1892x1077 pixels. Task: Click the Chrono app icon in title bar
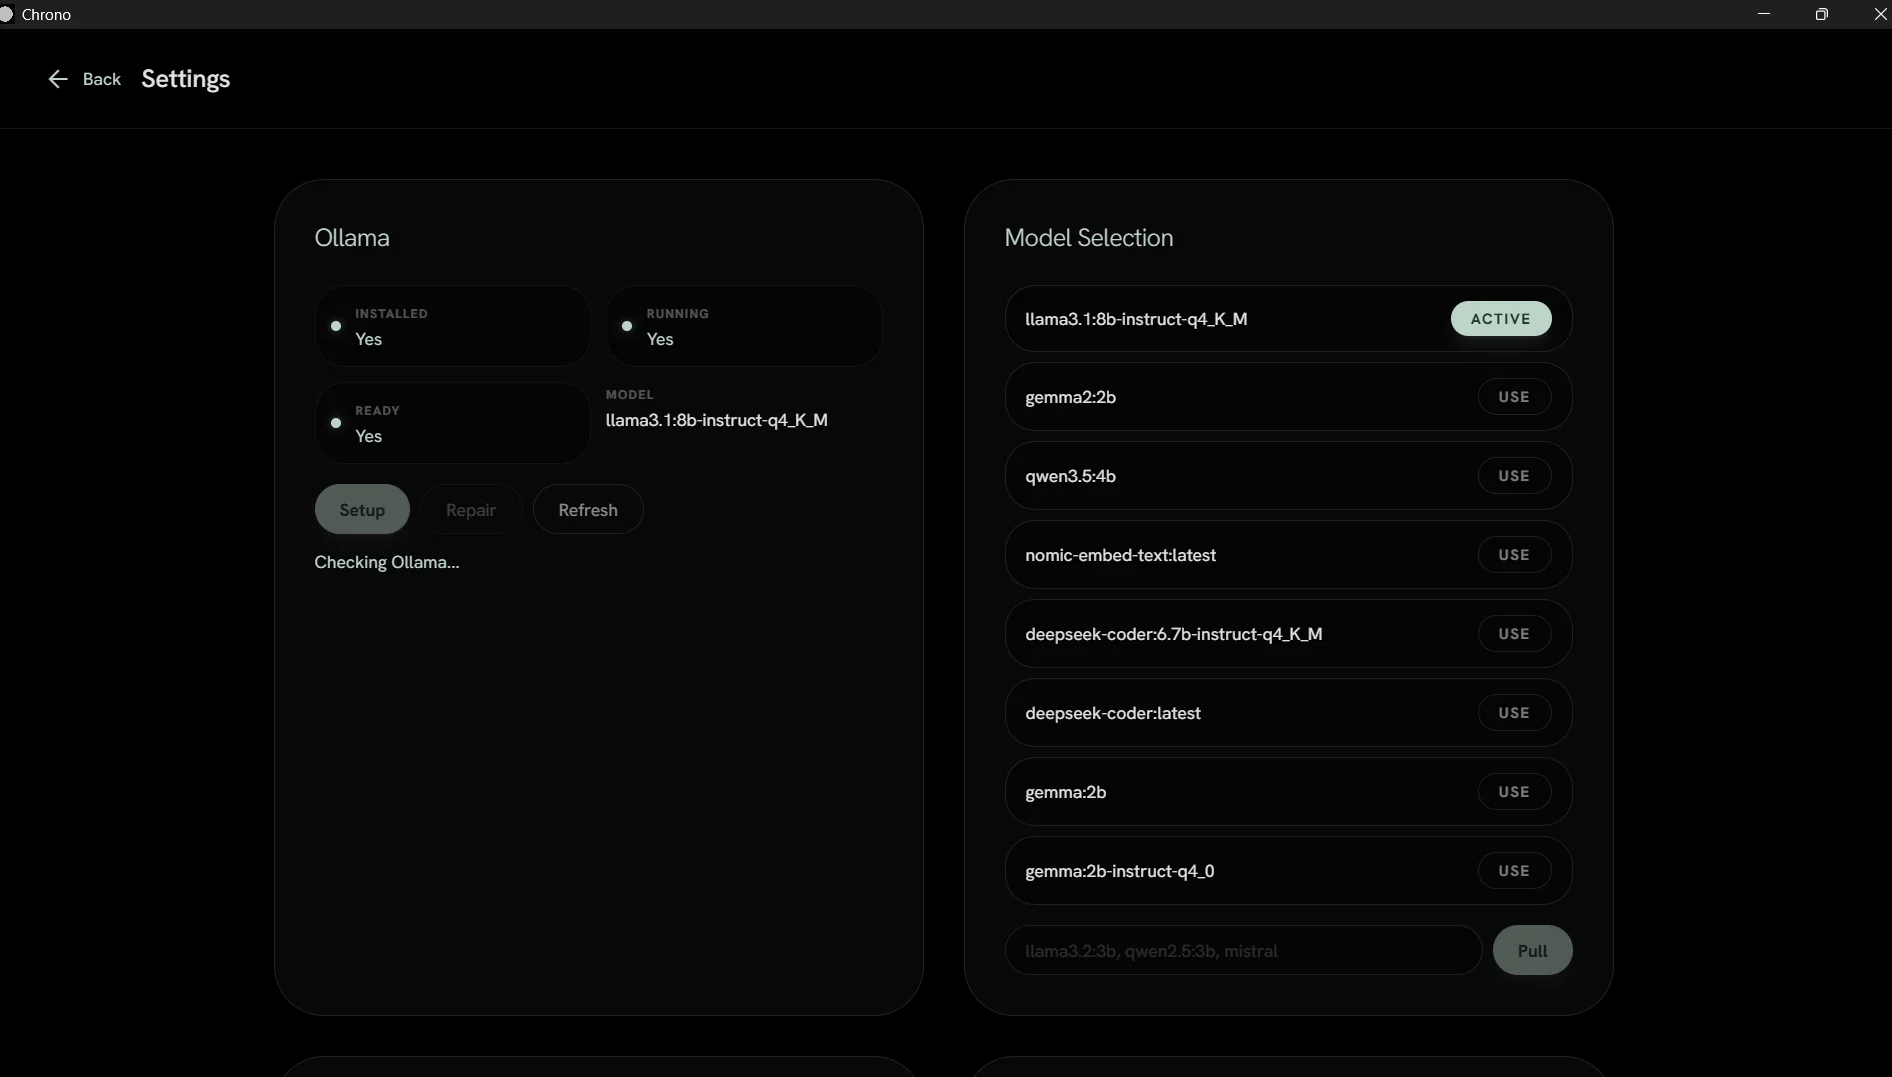point(6,14)
